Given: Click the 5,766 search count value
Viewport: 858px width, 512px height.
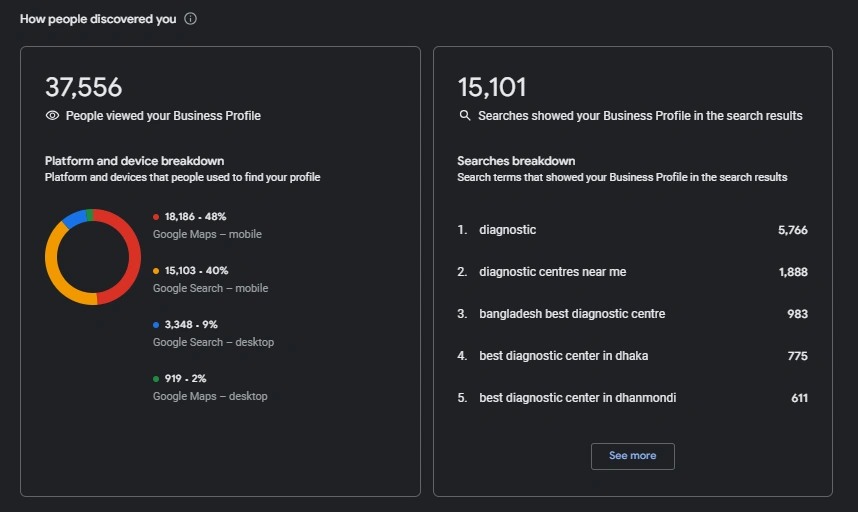Looking at the screenshot, I should click(x=793, y=230).
